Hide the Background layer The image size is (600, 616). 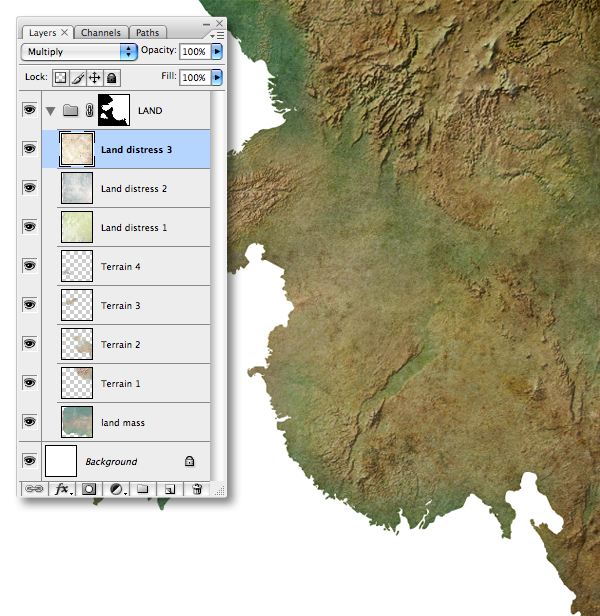(x=29, y=460)
